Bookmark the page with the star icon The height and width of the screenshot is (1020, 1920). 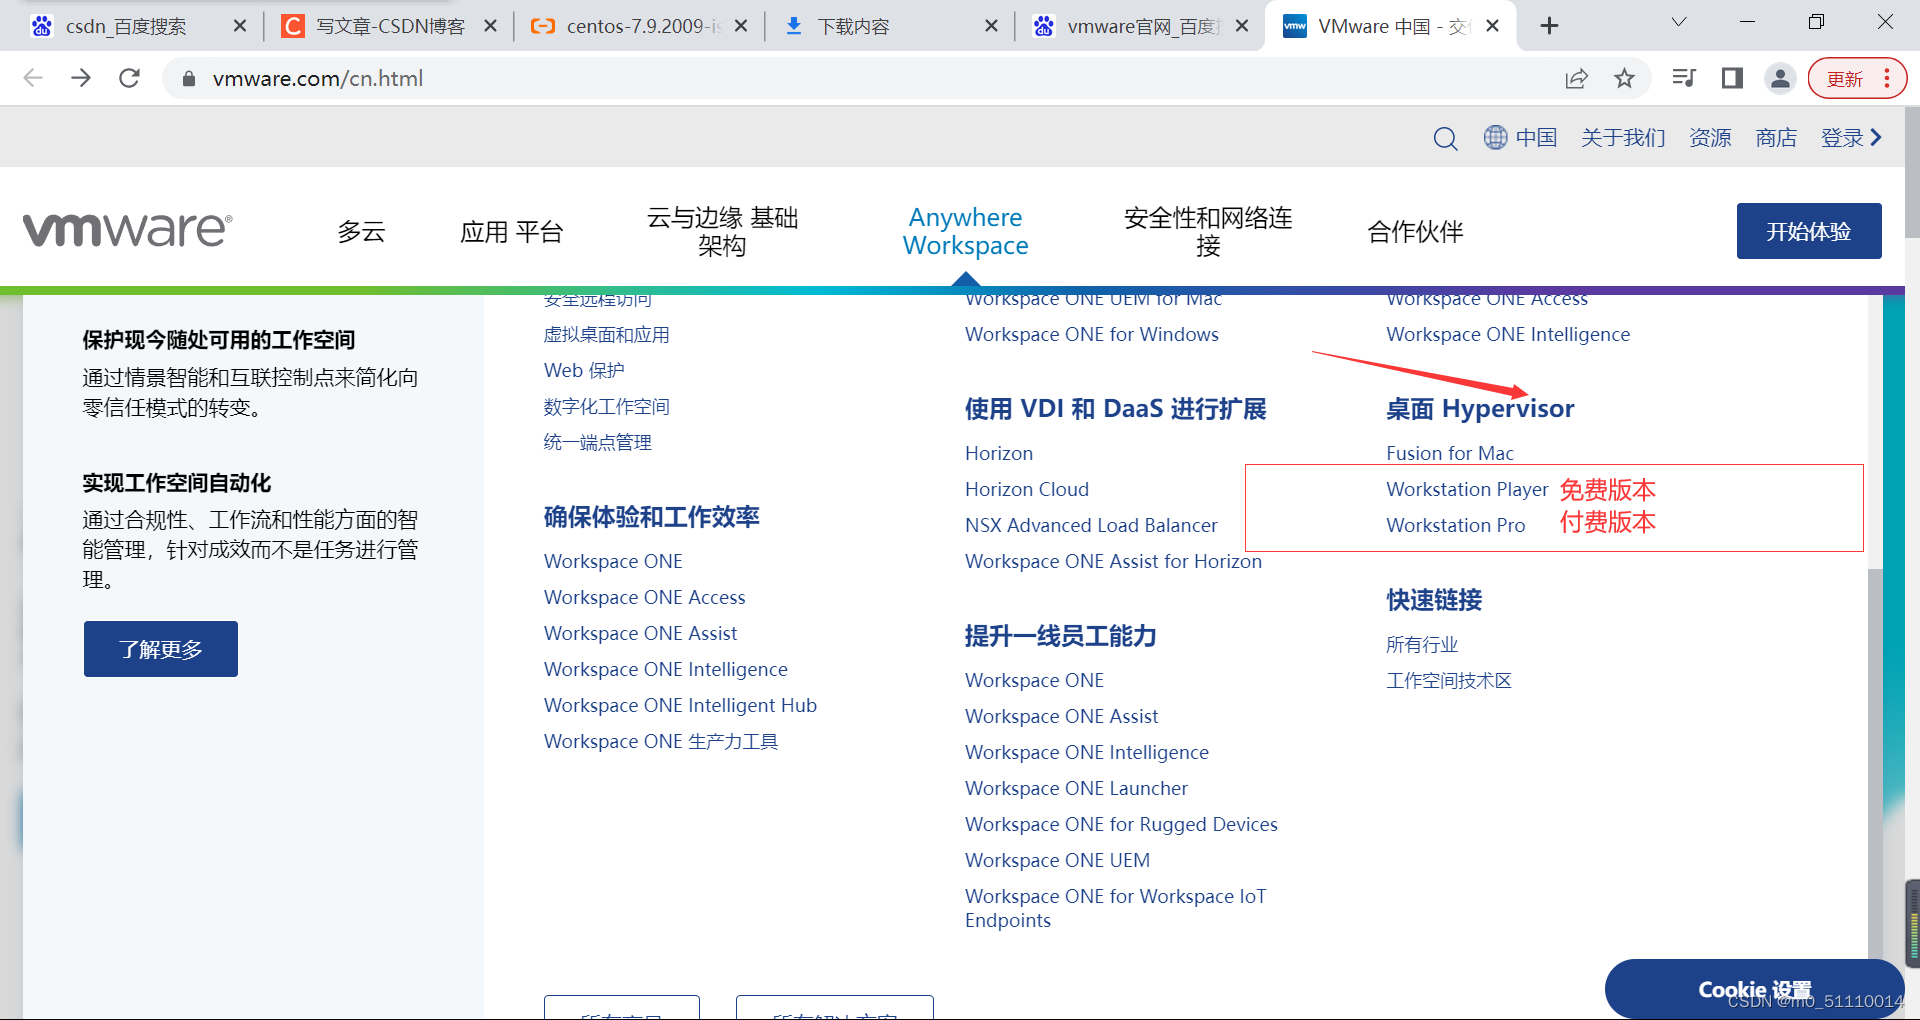coord(1624,78)
